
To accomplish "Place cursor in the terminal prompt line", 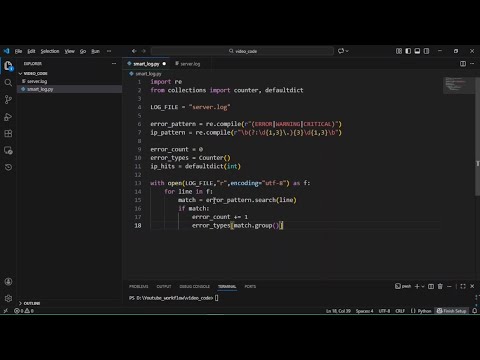I will [173, 298].
